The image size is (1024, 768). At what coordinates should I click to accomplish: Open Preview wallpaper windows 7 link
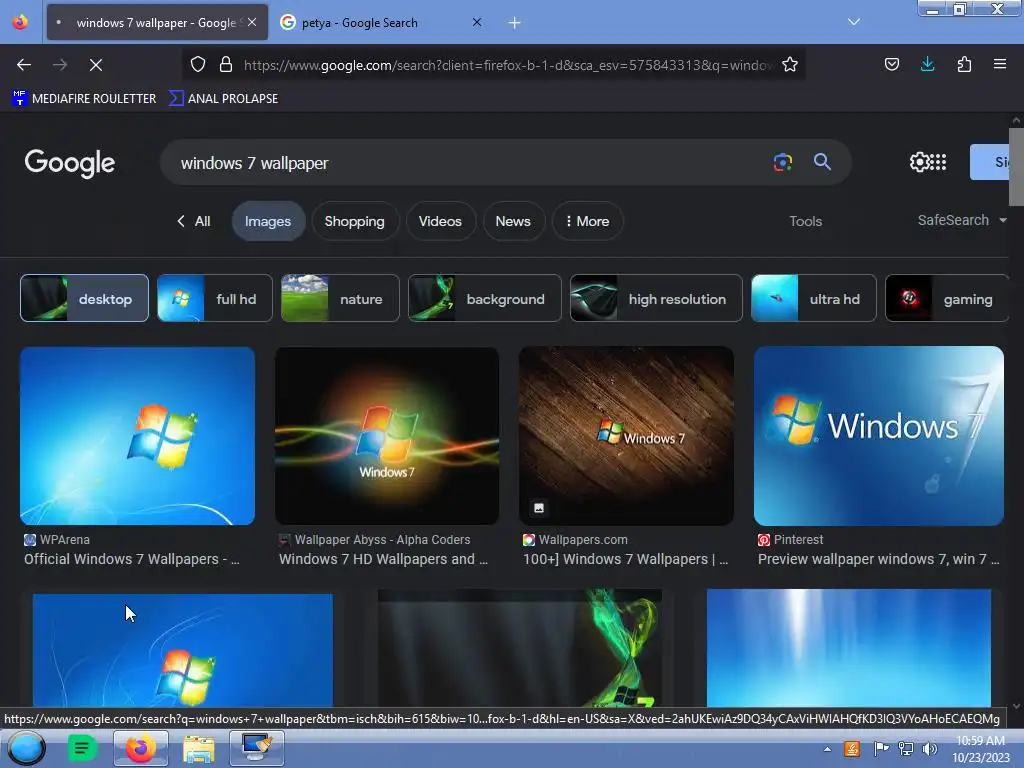click(x=878, y=559)
